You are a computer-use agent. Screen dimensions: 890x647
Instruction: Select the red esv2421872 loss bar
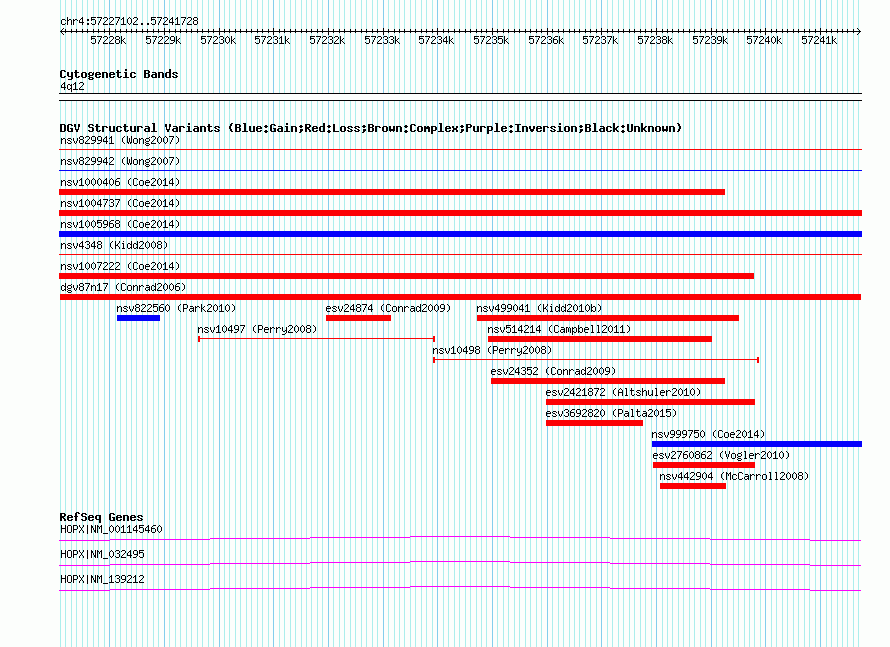pos(650,402)
